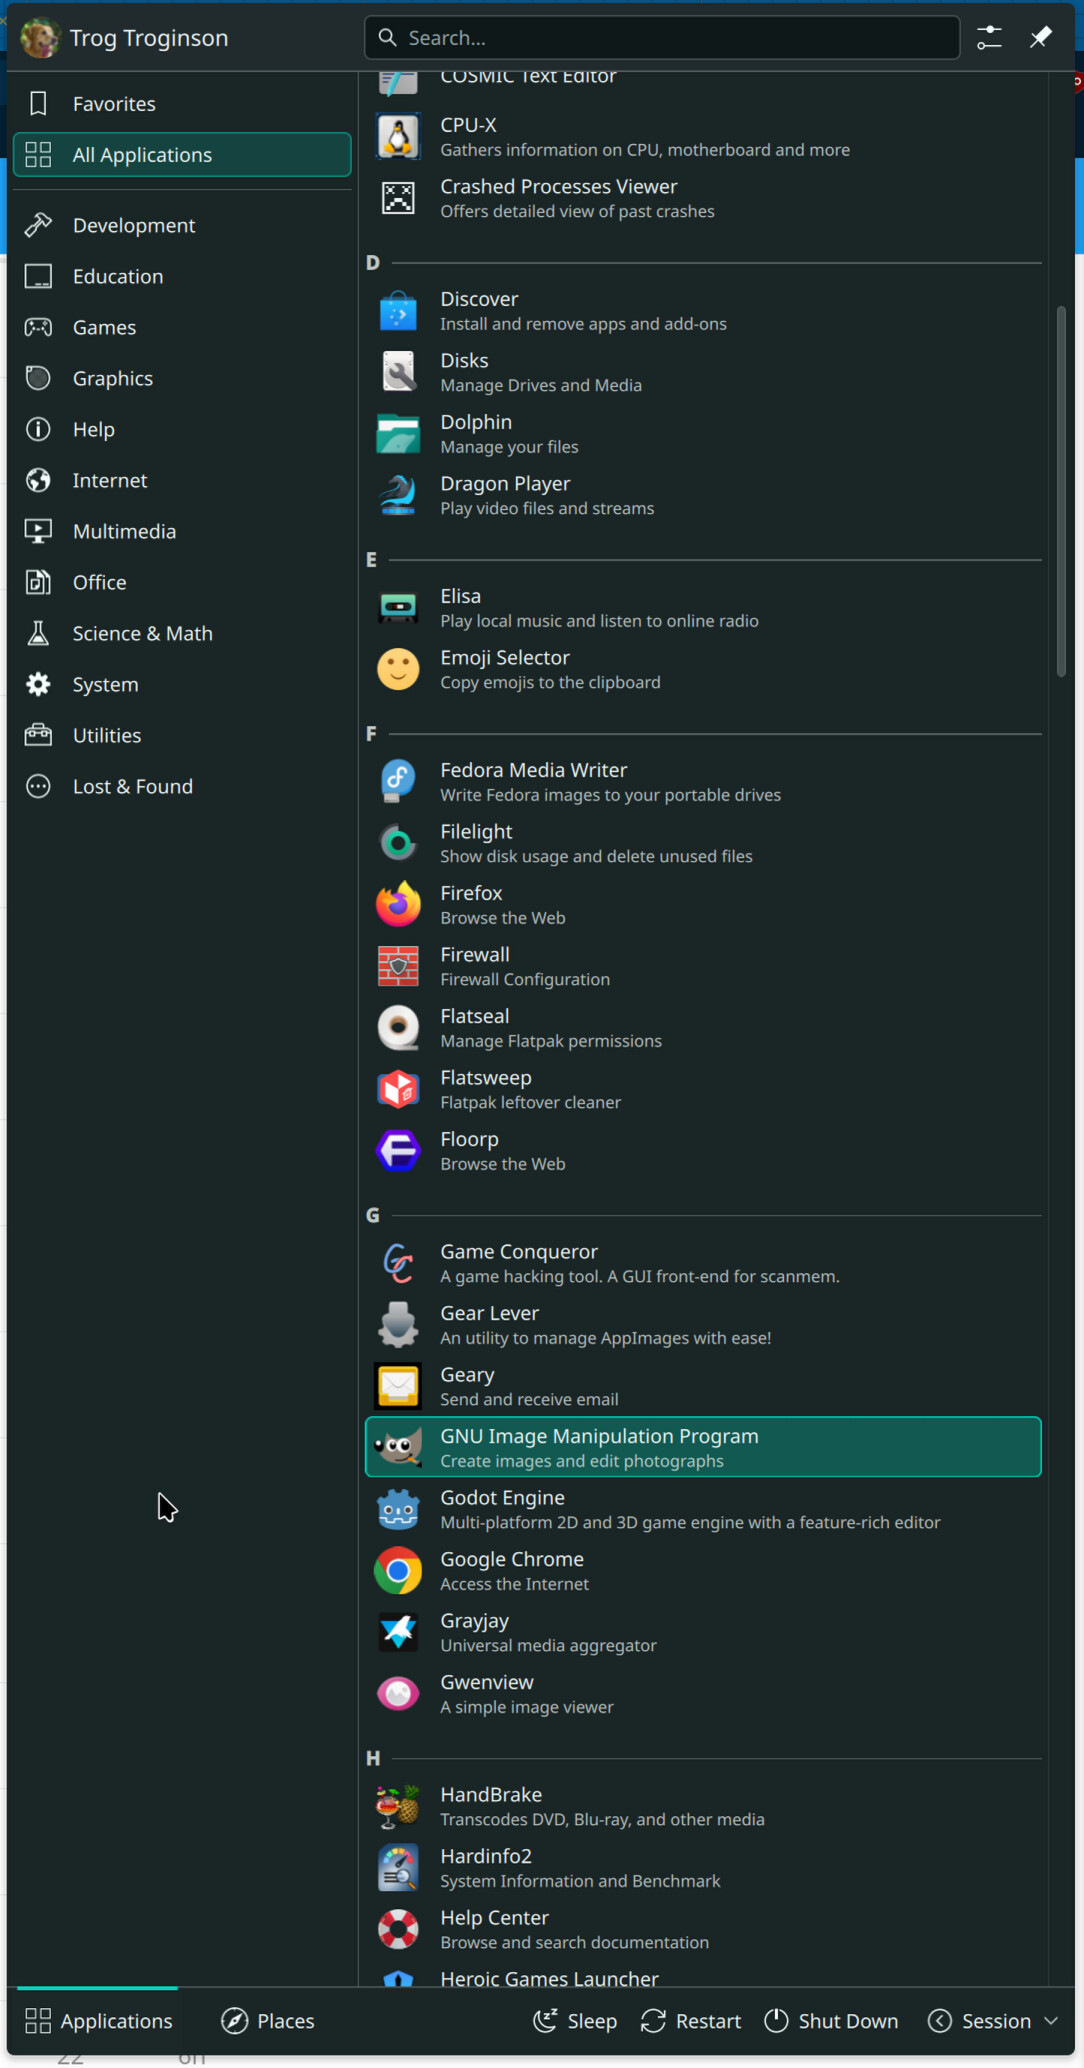Viewport: 1084px width, 2068px height.
Task: Open the Favorites category
Action: tap(113, 104)
